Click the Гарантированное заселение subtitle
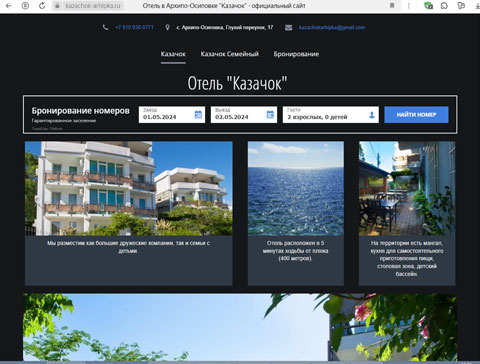The width and height of the screenshot is (480, 364). pyautogui.click(x=64, y=121)
